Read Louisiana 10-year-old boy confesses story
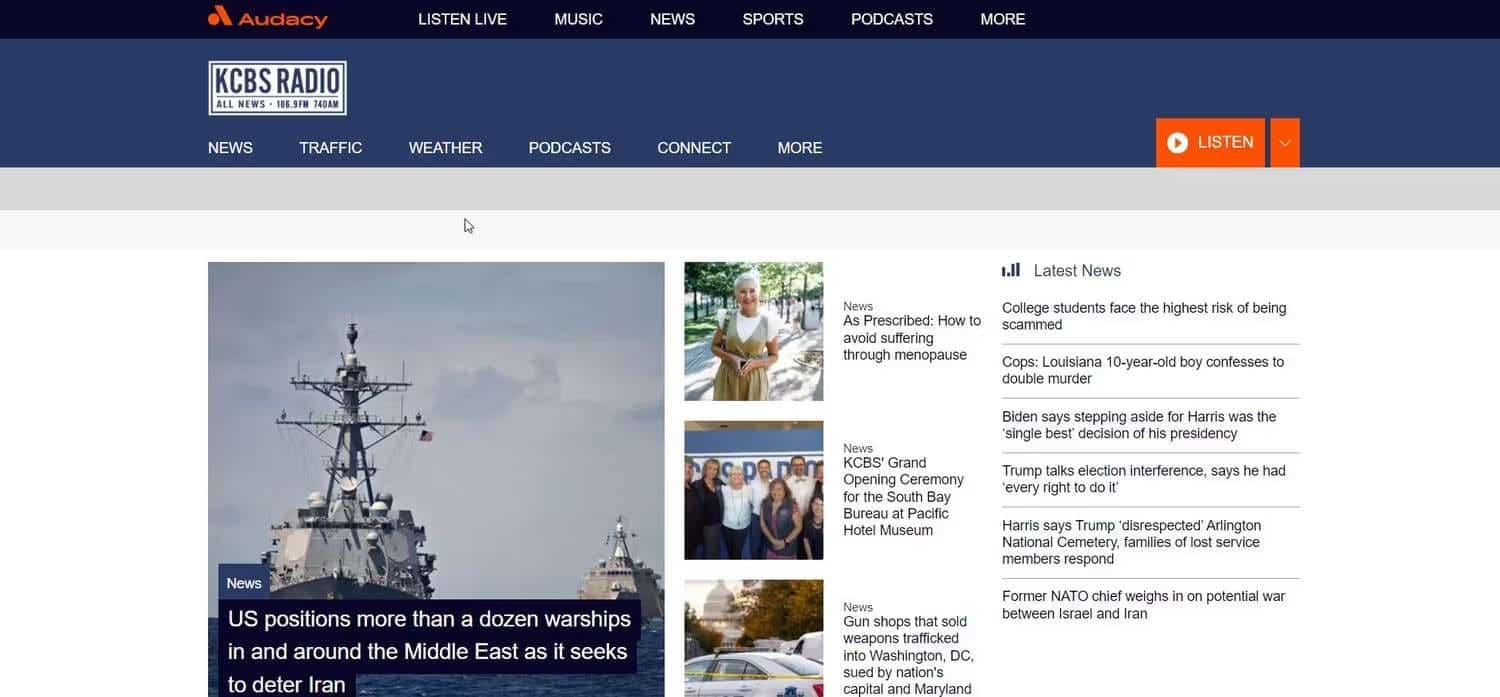The height and width of the screenshot is (697, 1500). [1142, 370]
